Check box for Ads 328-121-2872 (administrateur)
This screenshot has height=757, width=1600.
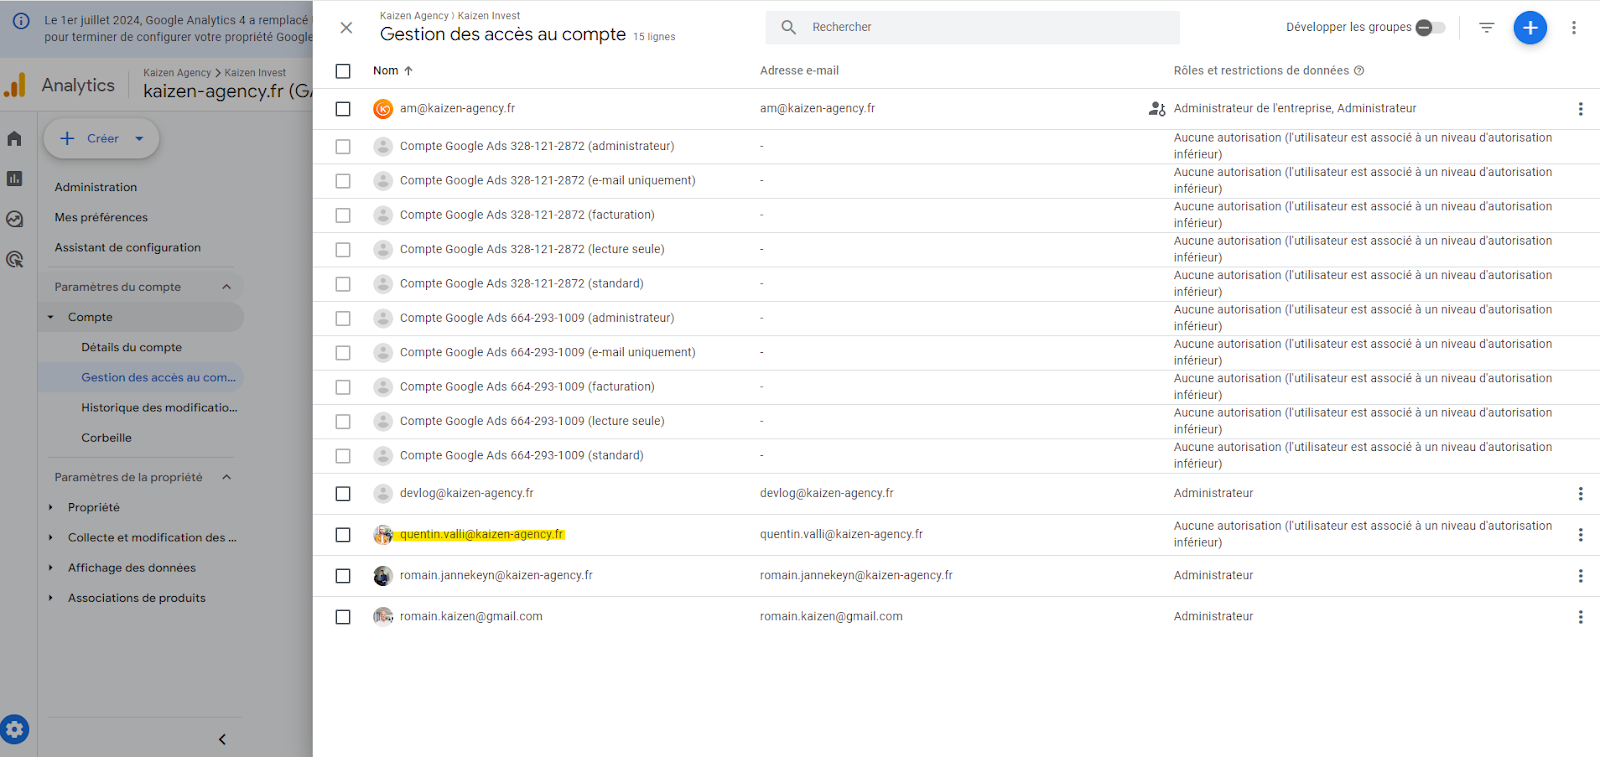343,147
